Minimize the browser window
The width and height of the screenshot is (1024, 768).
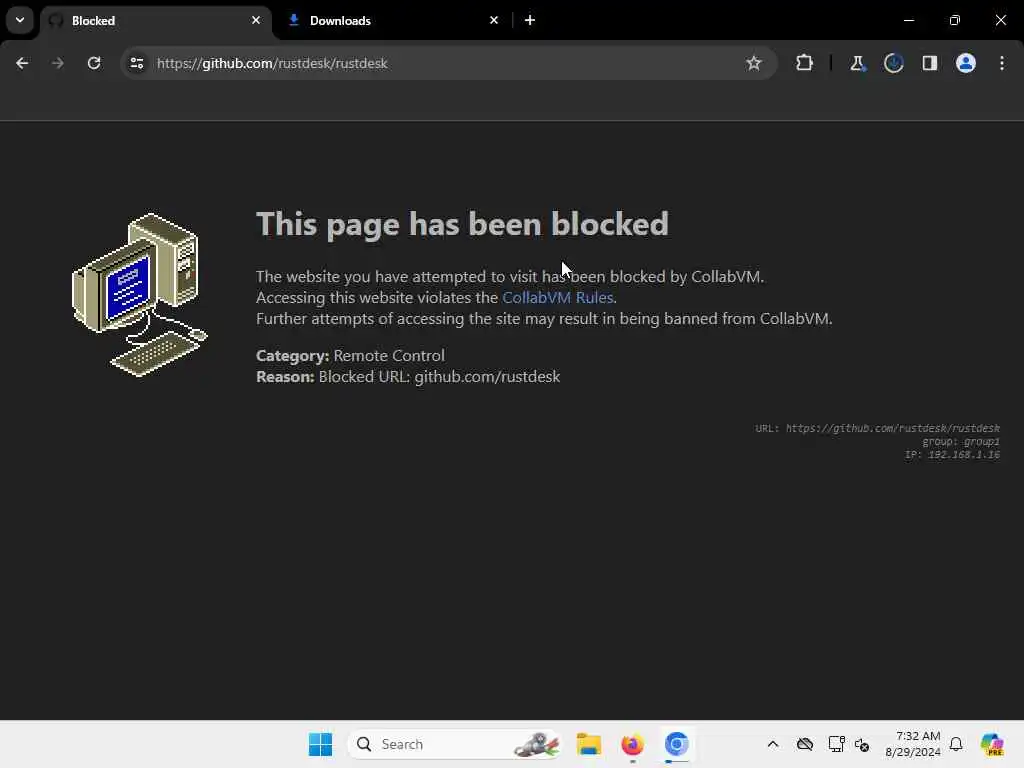click(908, 20)
